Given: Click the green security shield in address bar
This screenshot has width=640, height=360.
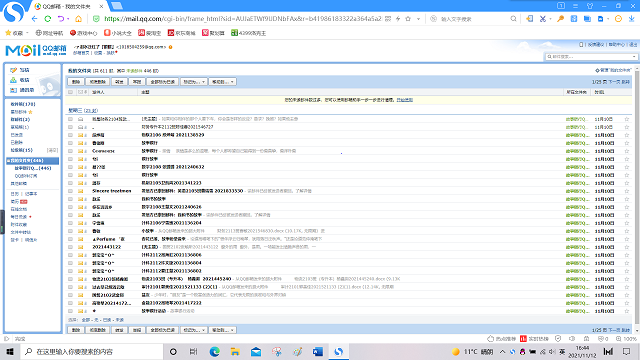Looking at the screenshot, I should tap(96, 19).
